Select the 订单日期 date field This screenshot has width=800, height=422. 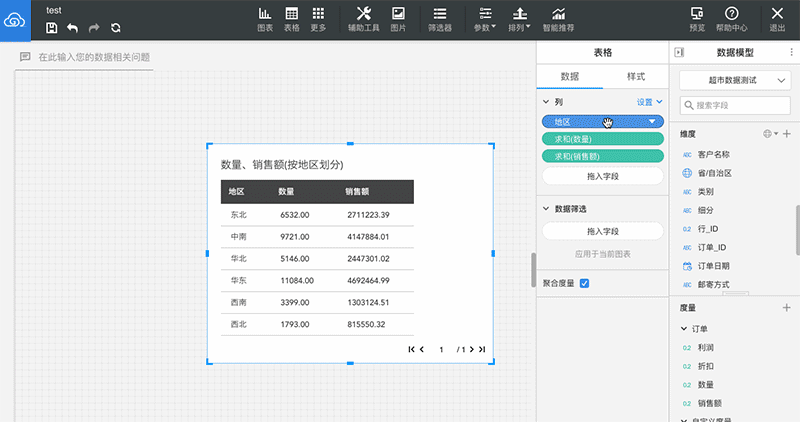point(713,266)
